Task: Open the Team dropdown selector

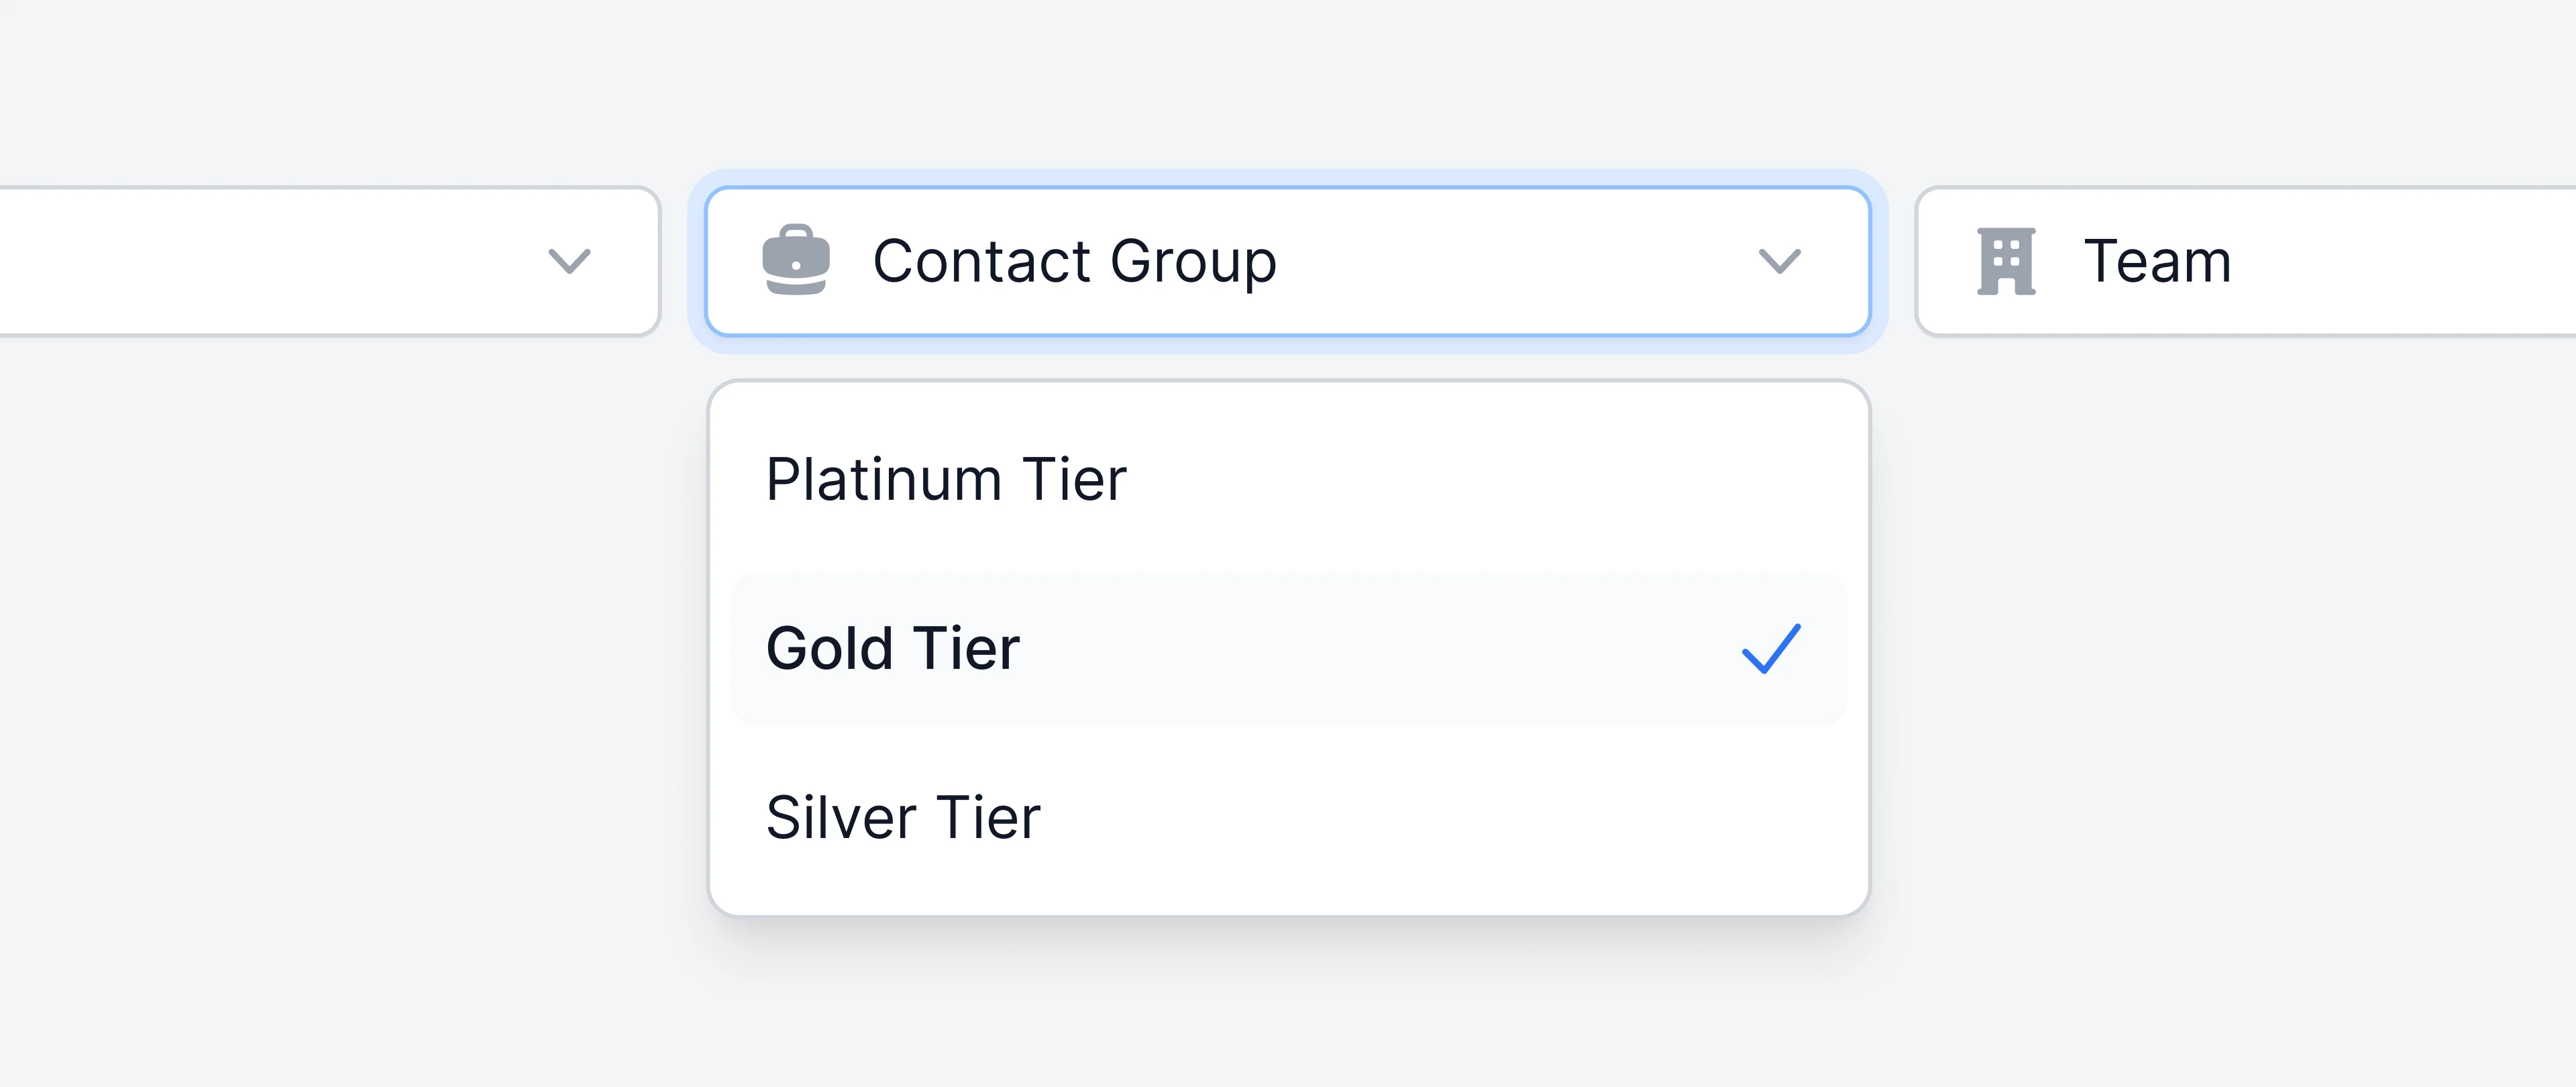Action: pyautogui.click(x=2246, y=261)
